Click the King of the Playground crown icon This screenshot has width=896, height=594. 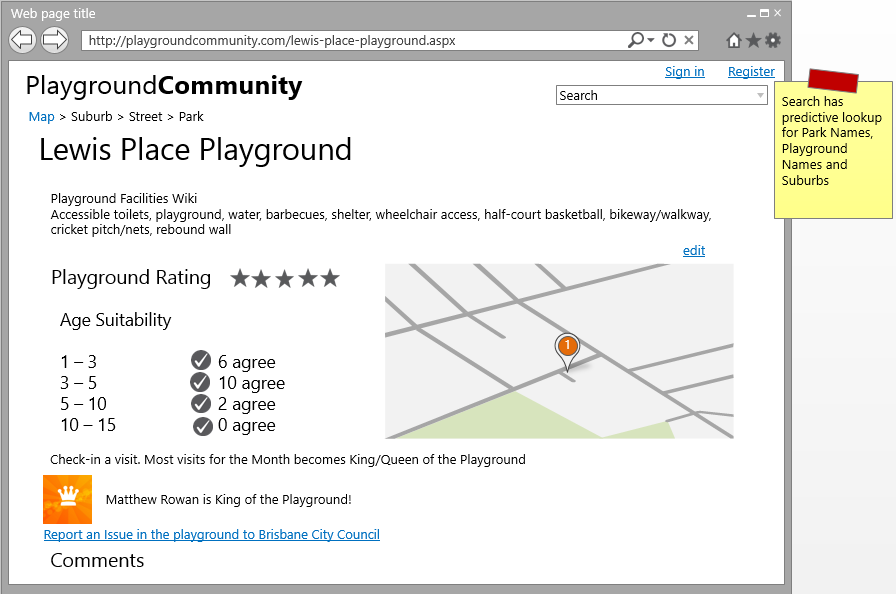coord(67,499)
